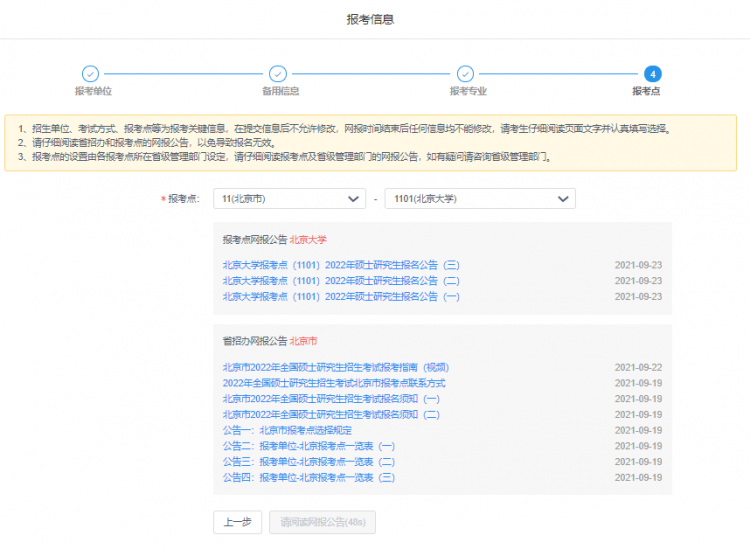Open 北京大学报考点 2022年硕士研究生报名公告 (二)
750x549 pixels.
tap(341, 281)
